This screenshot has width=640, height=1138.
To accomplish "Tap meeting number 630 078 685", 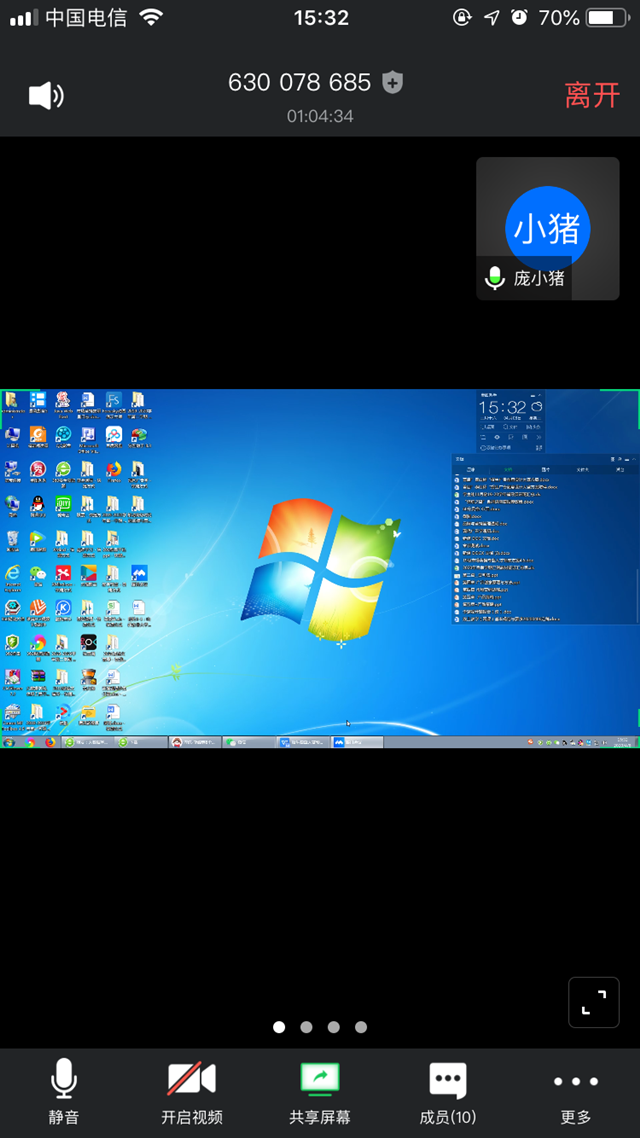I will tap(300, 82).
